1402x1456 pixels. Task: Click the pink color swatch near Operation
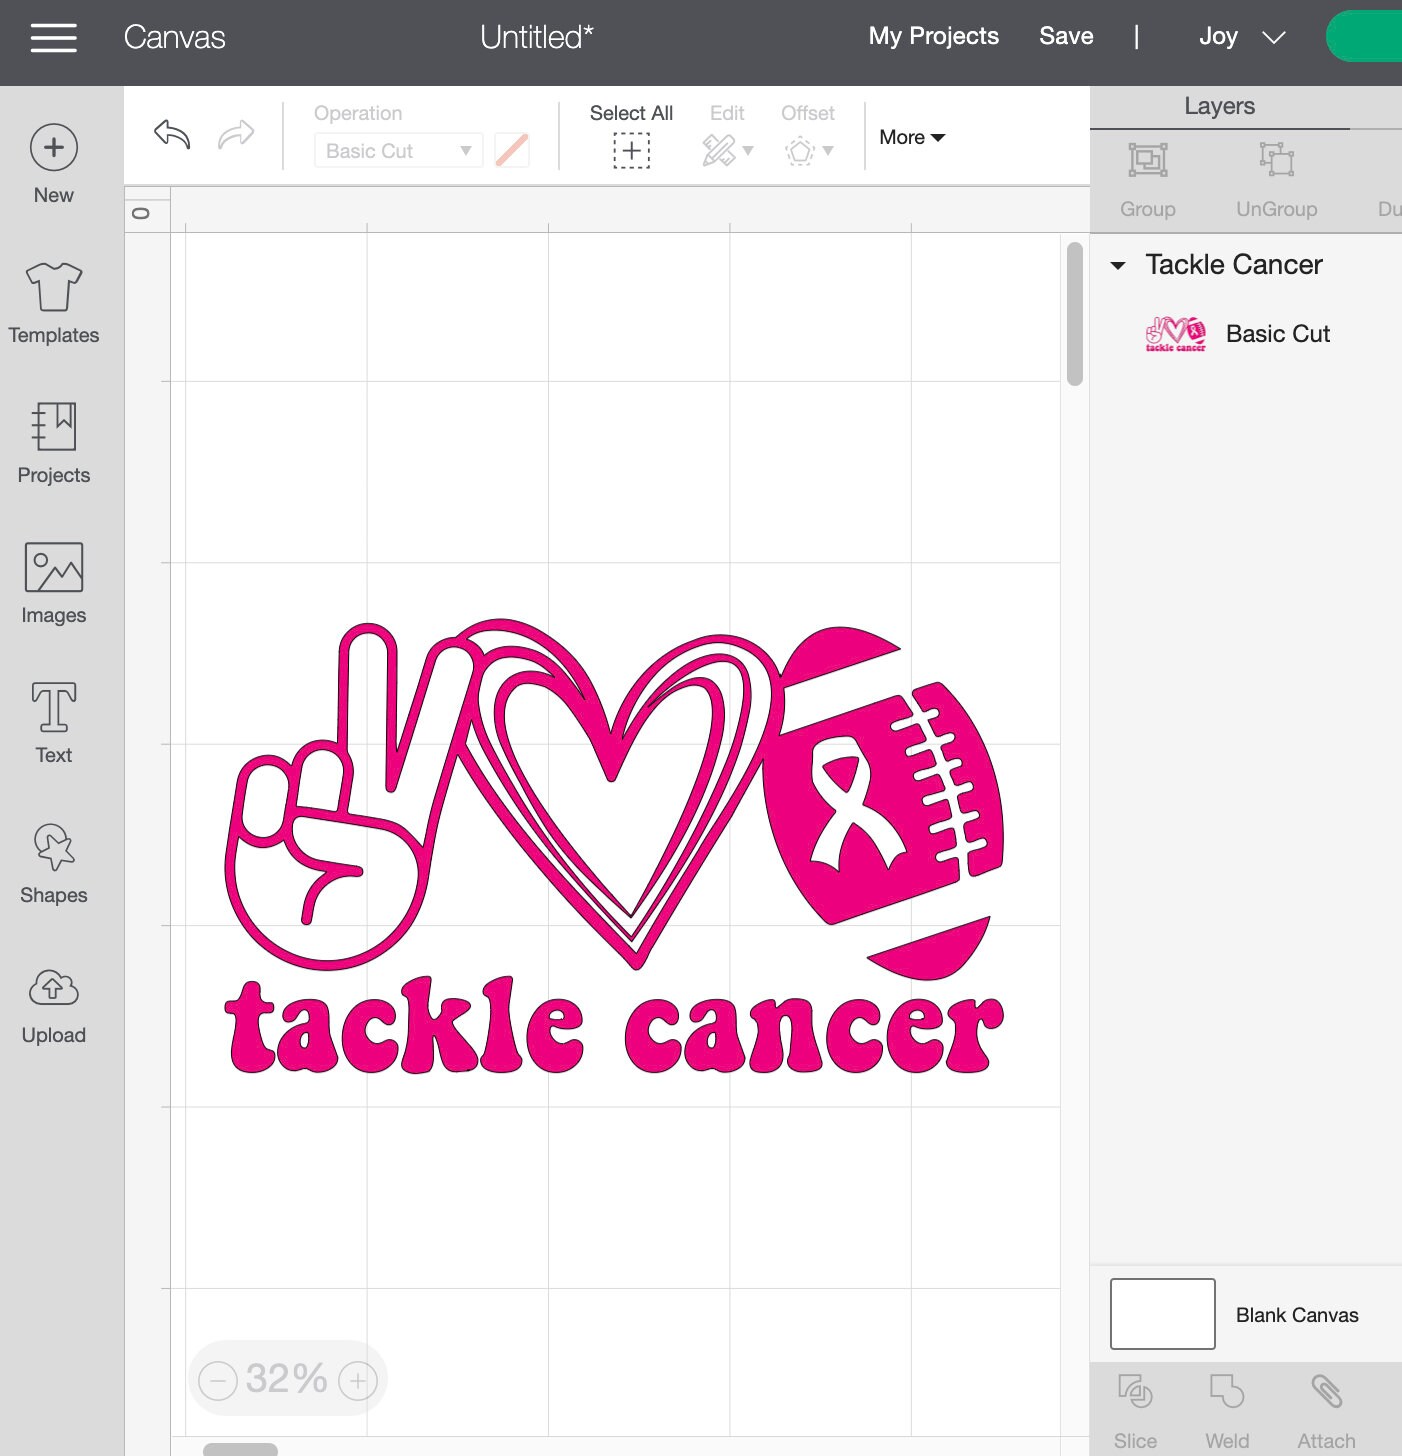tap(511, 150)
